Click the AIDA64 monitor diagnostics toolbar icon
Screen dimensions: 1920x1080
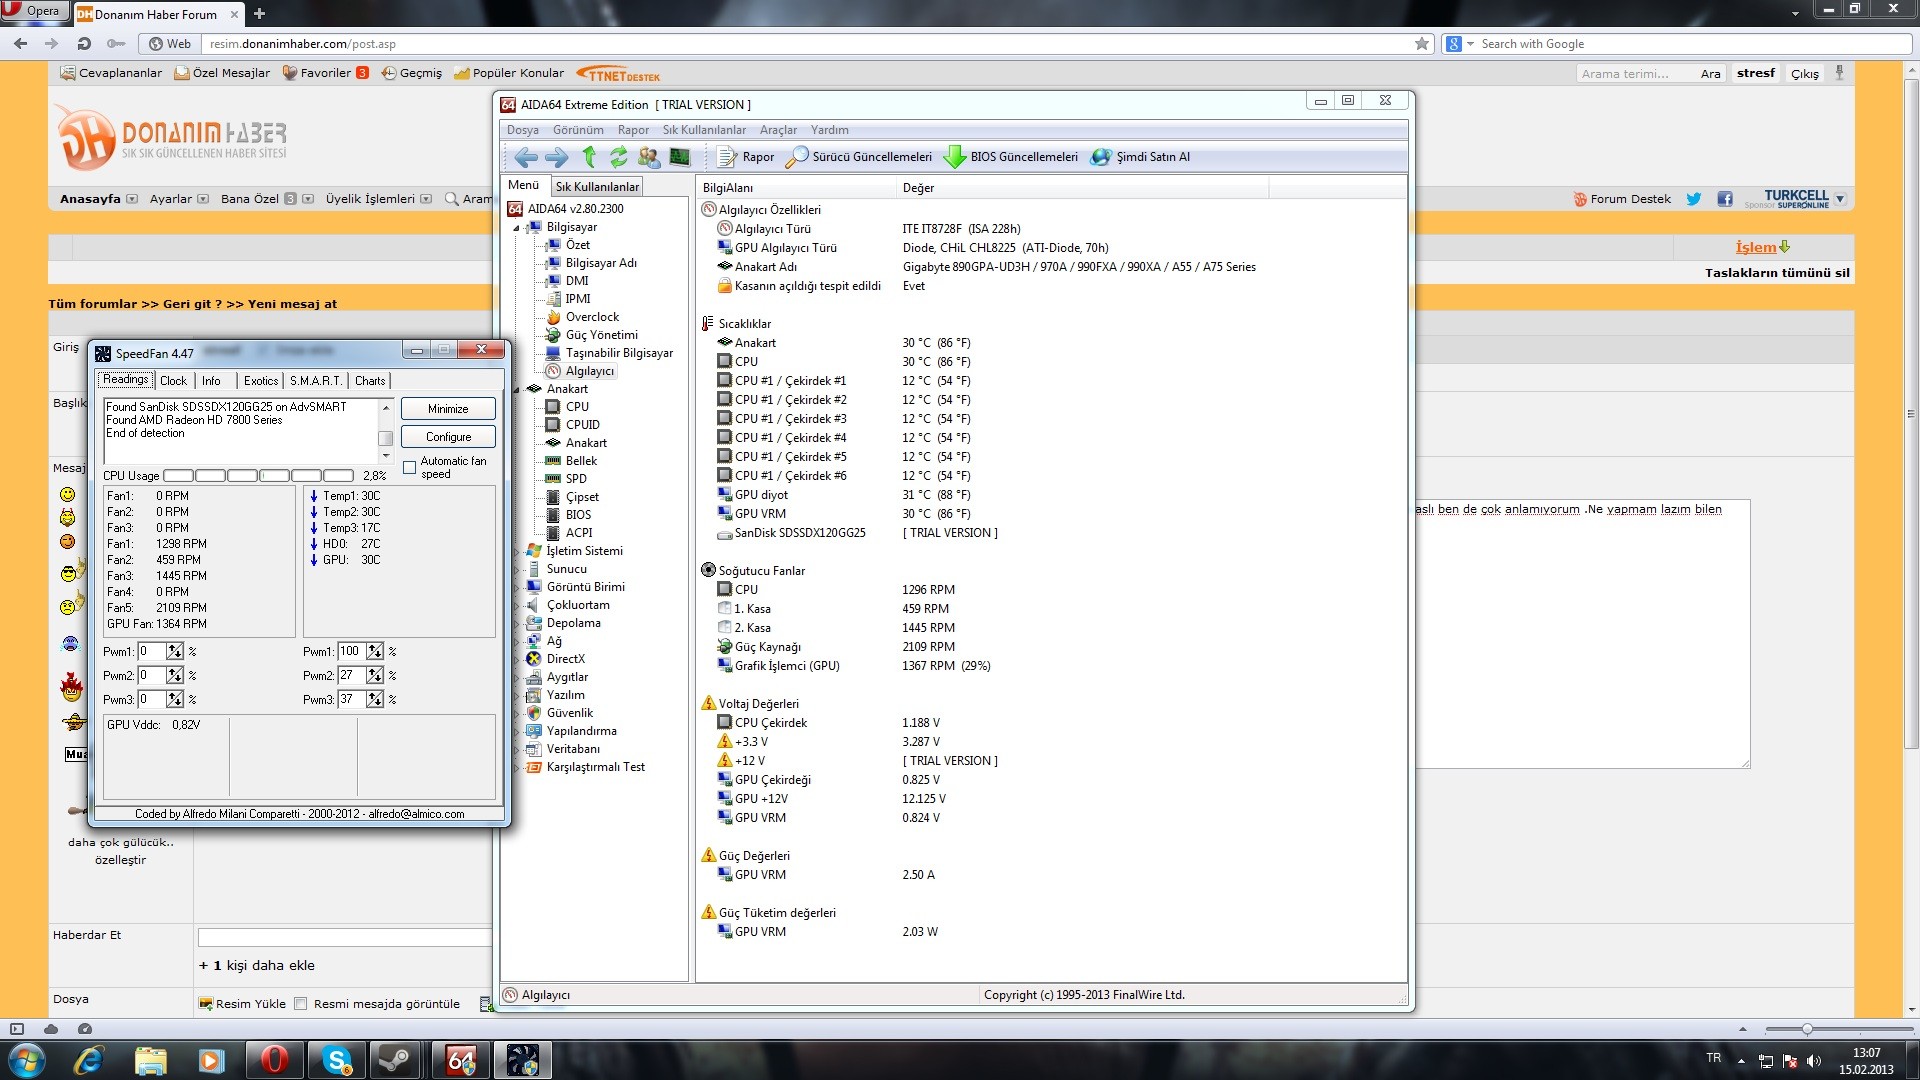(679, 157)
